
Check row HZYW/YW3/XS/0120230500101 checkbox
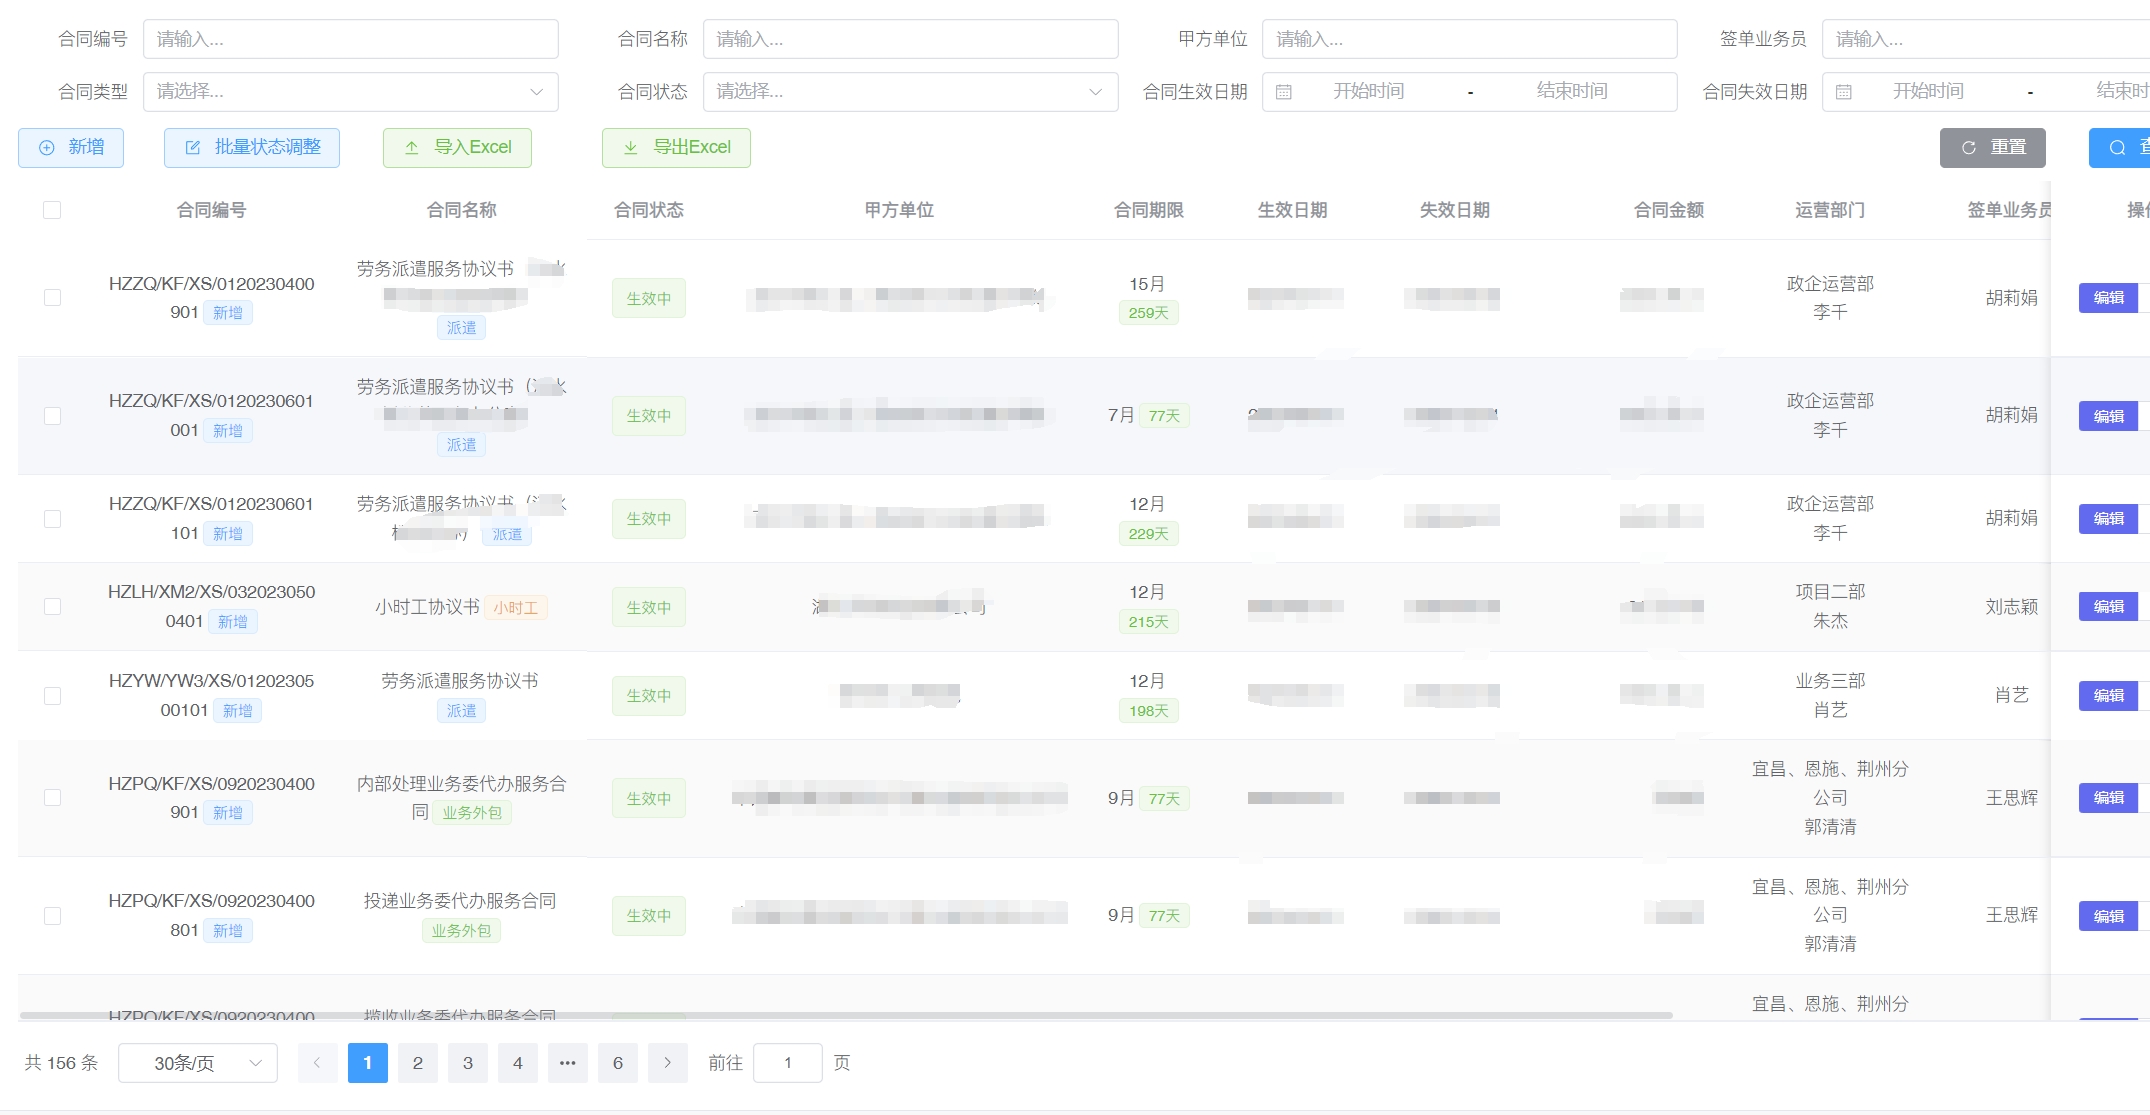[x=52, y=696]
